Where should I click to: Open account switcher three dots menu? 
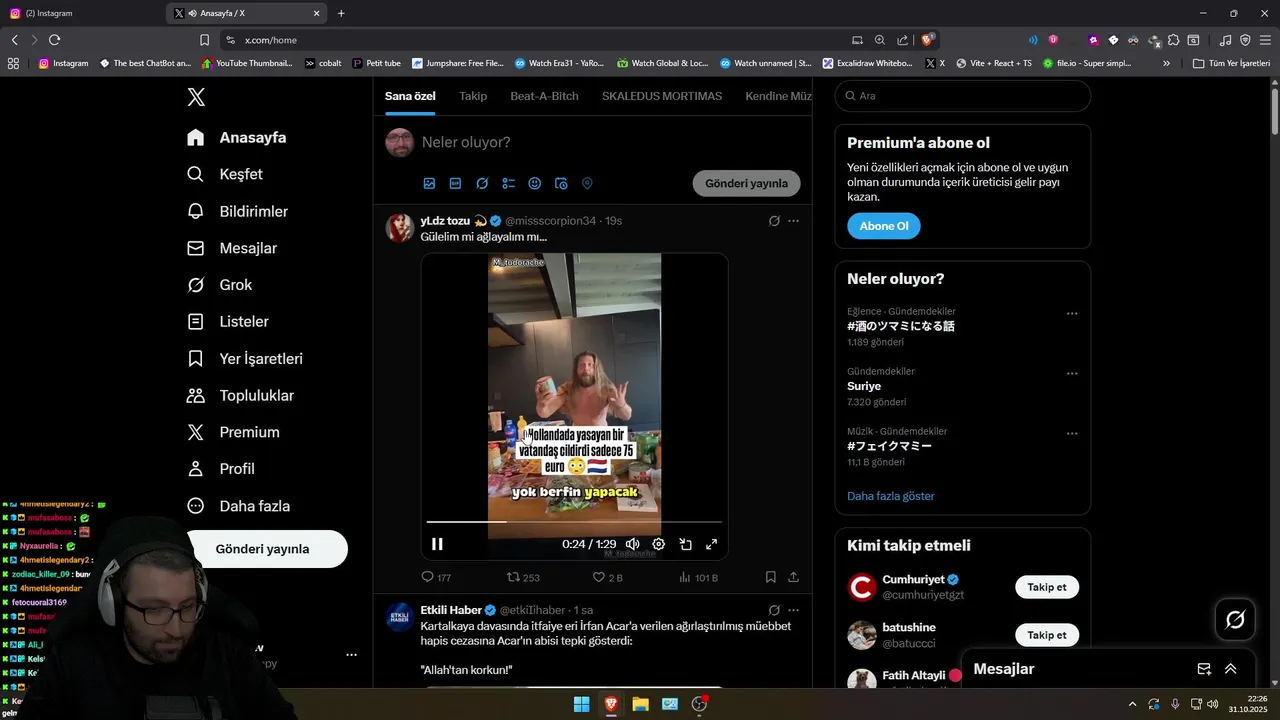click(351, 655)
